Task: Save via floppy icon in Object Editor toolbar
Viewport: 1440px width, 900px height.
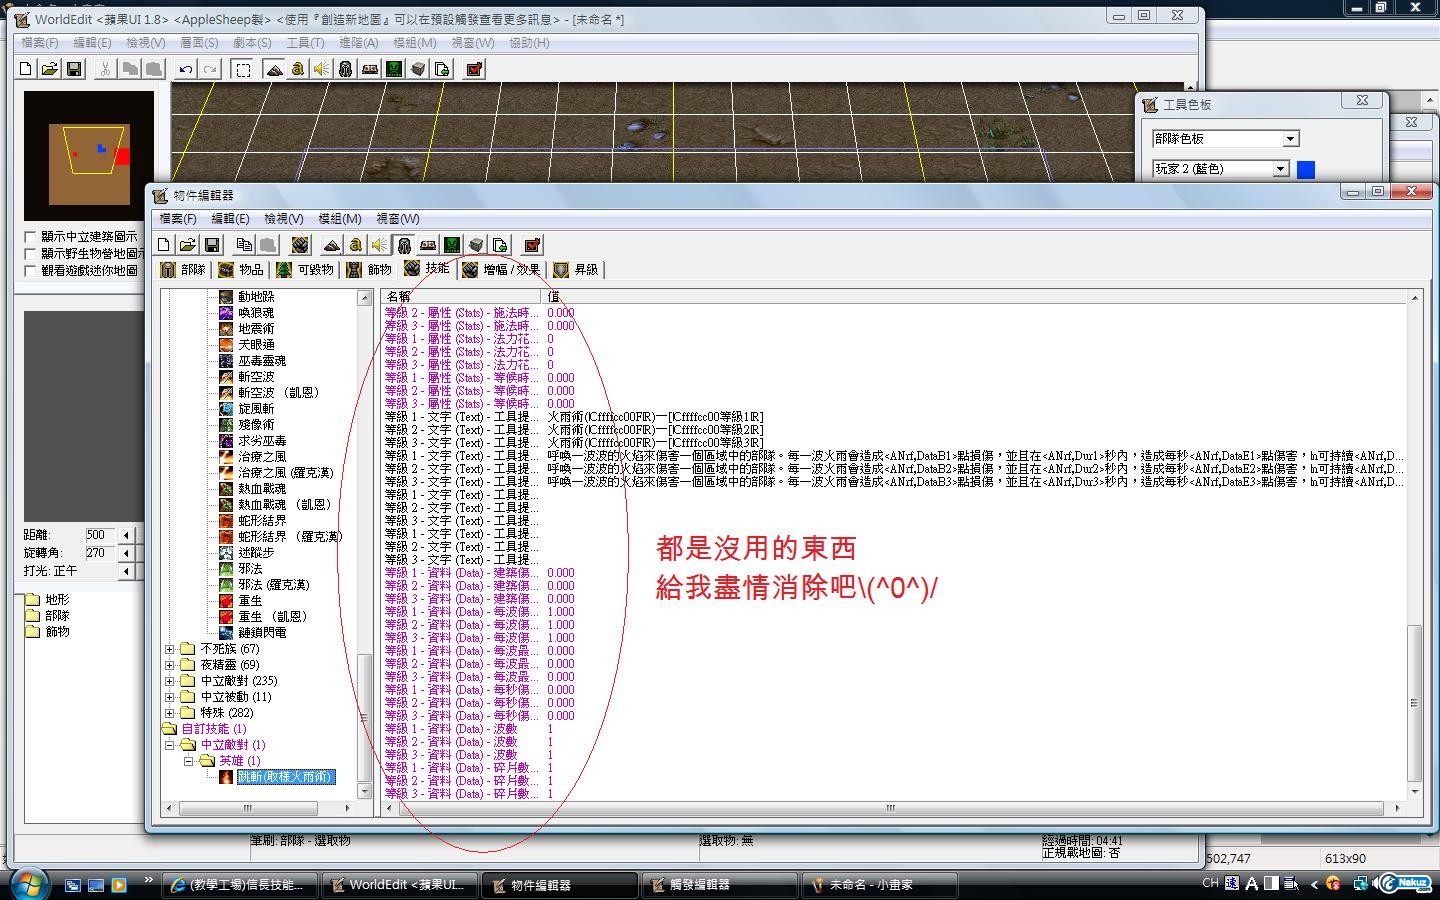Action: [x=211, y=245]
